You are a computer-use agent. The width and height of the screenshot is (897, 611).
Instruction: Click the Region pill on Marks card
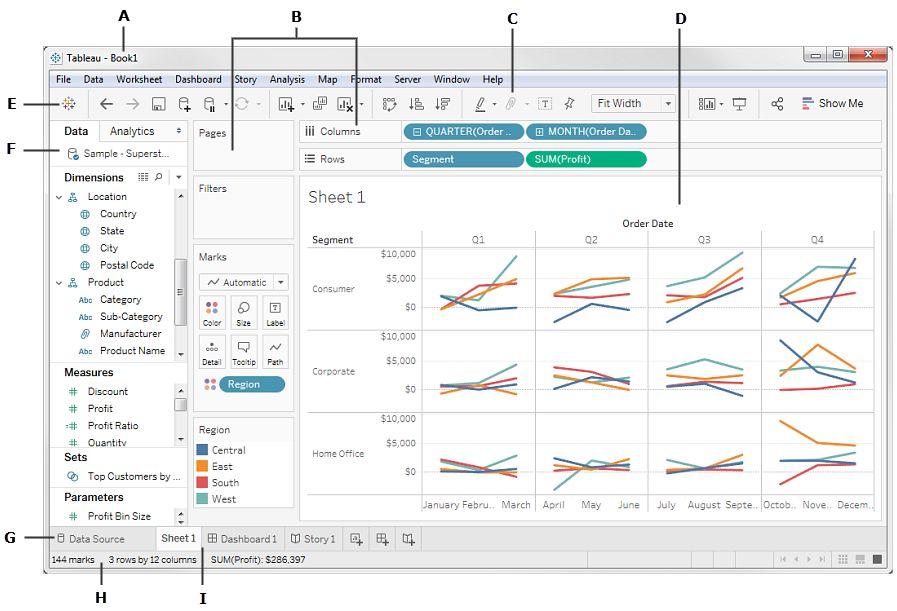point(252,384)
